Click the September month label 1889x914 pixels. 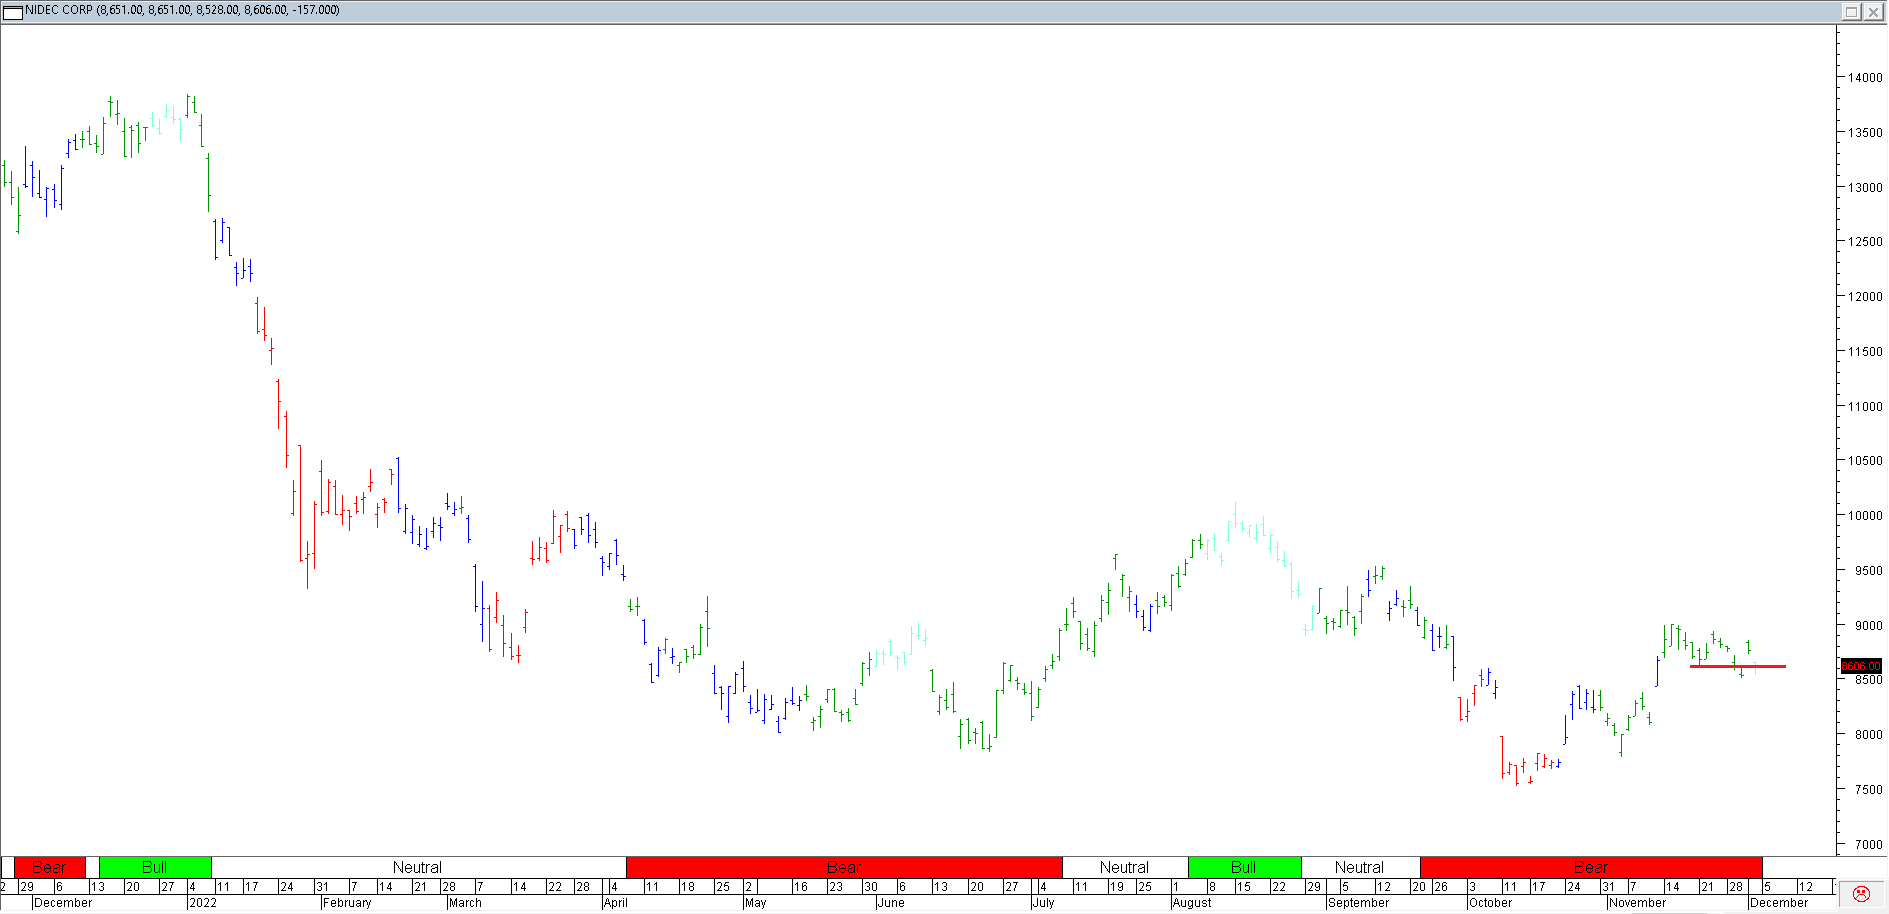point(1358,903)
